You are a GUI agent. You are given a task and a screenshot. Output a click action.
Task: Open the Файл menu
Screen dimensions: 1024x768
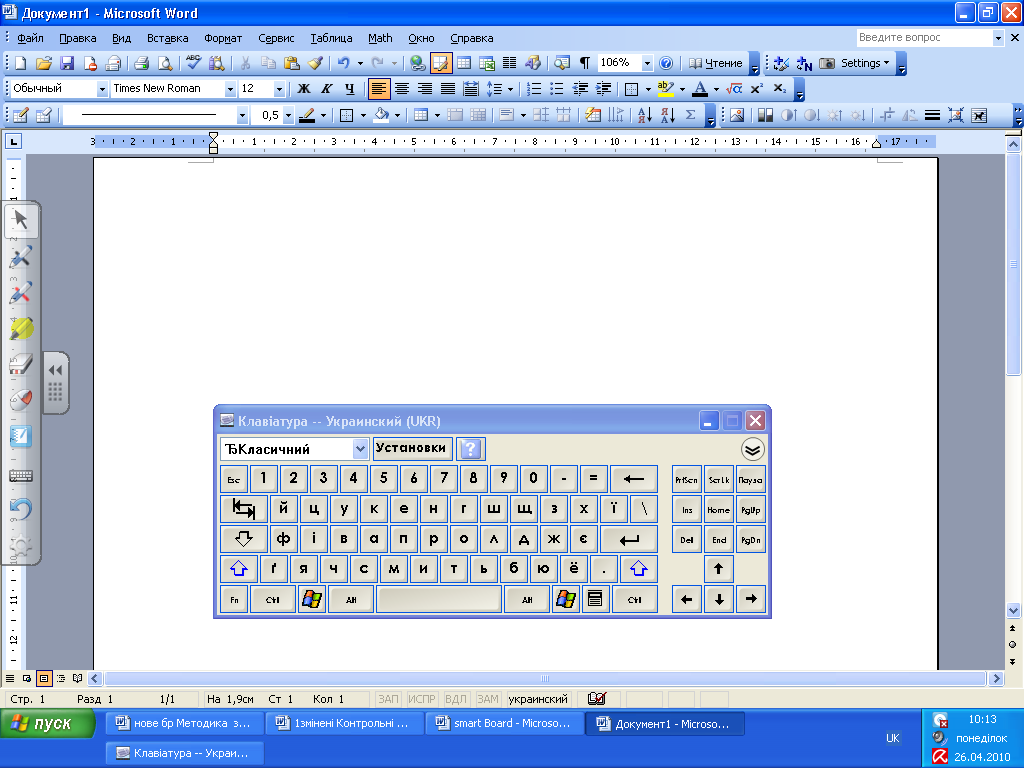[30, 38]
